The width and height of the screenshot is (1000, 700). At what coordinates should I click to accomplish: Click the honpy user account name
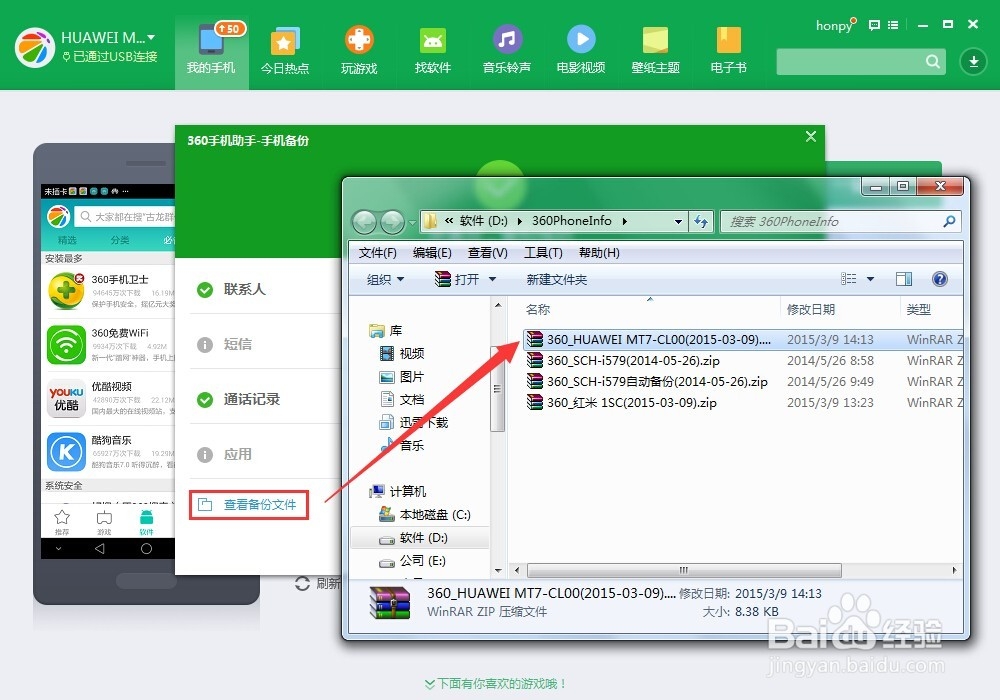(x=834, y=26)
